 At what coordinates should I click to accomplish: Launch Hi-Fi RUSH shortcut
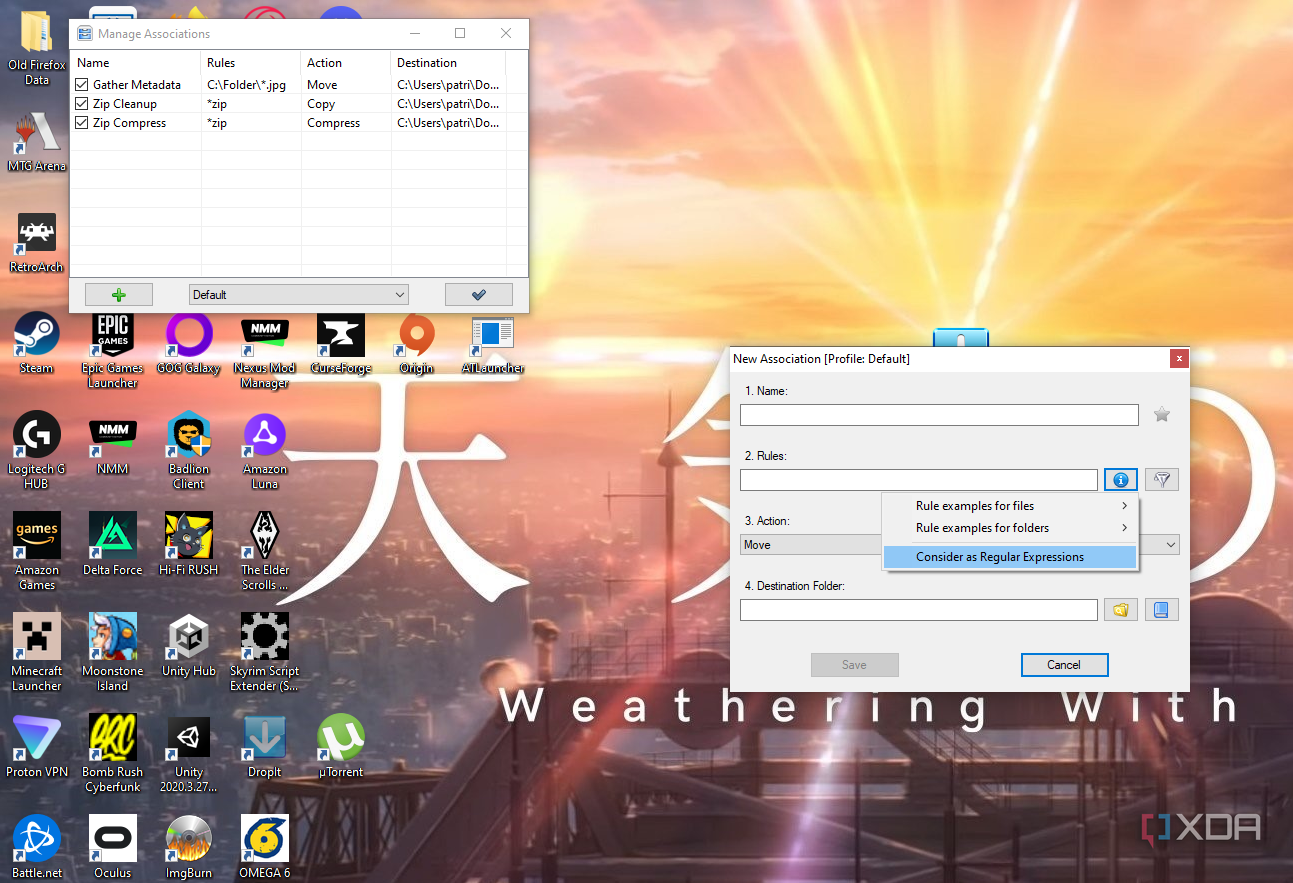click(x=189, y=545)
